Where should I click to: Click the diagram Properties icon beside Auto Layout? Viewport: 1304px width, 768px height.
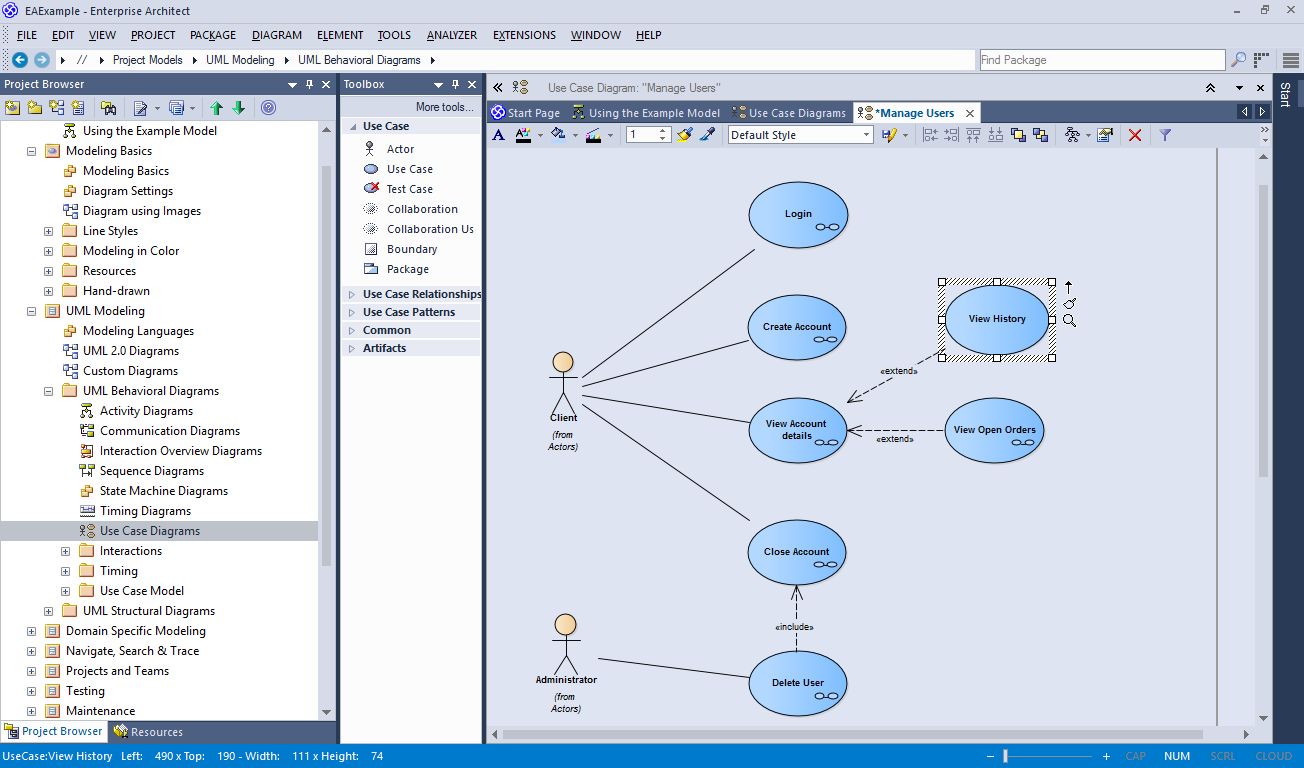coord(1105,135)
